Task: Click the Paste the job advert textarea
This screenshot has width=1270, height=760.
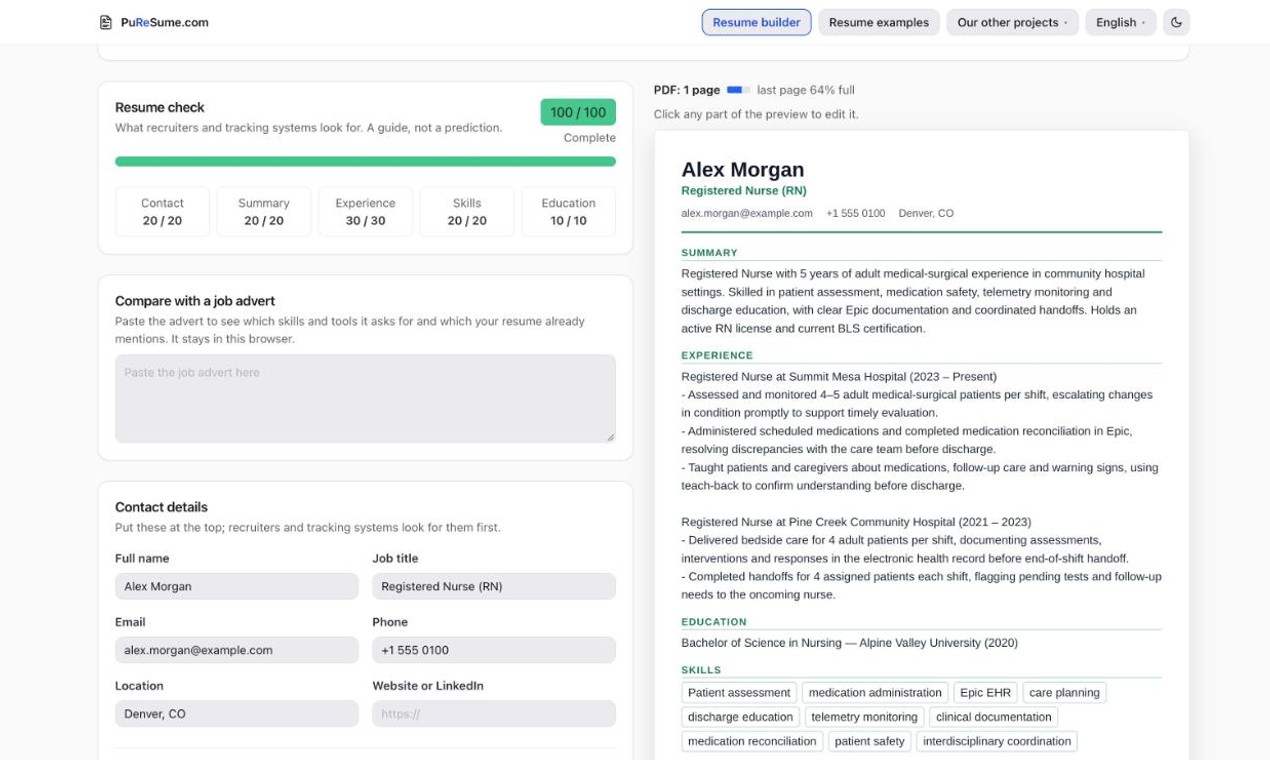Action: pos(365,398)
